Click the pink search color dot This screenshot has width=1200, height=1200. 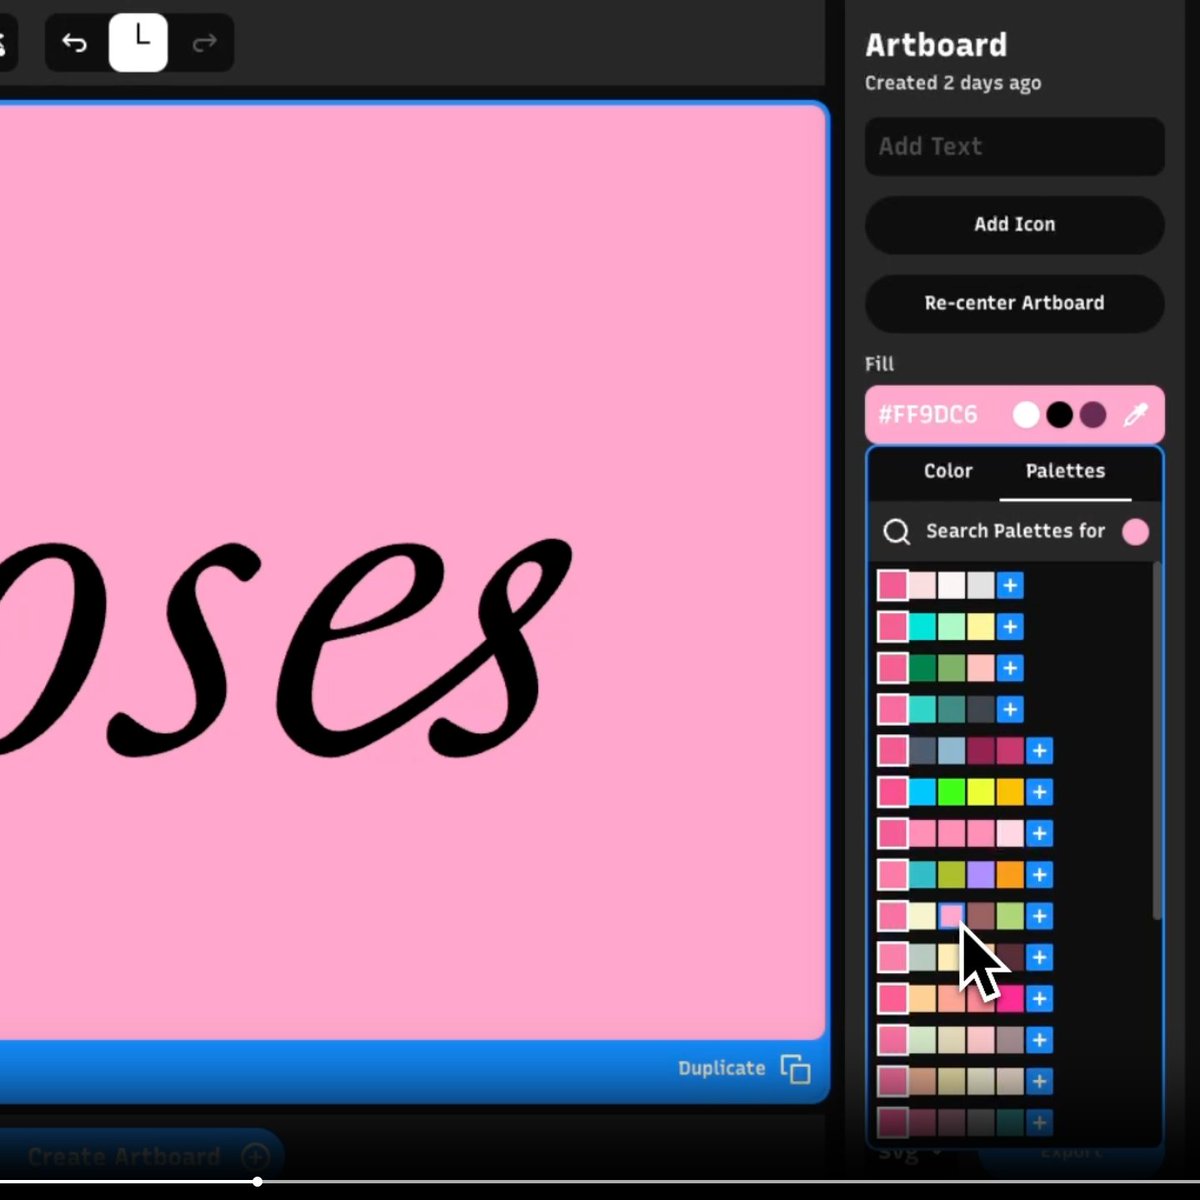(1135, 531)
